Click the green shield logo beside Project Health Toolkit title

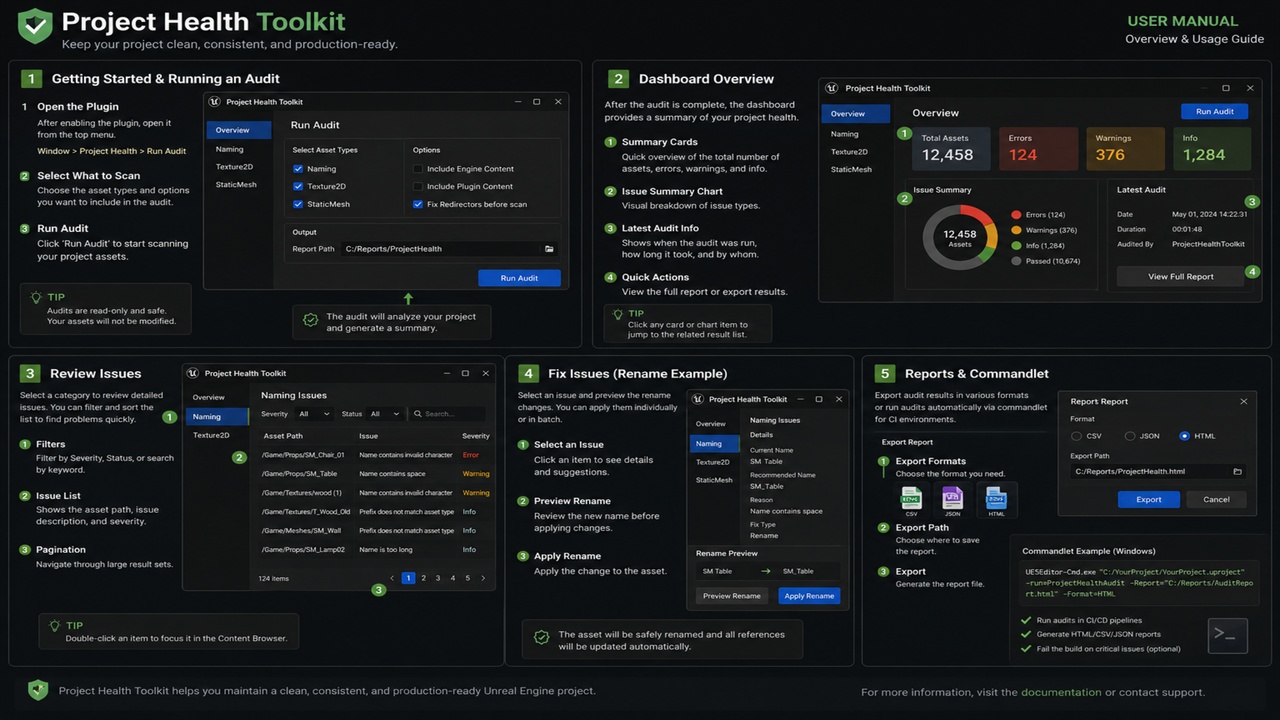click(35, 25)
